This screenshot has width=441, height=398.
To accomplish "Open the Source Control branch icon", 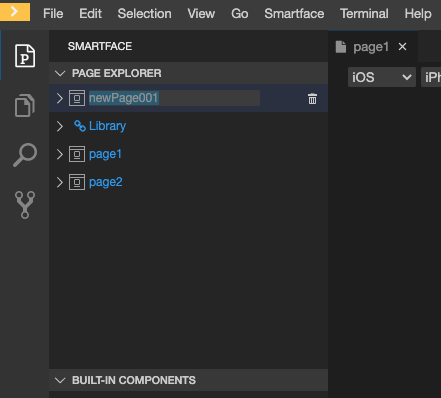I will 25,205.
